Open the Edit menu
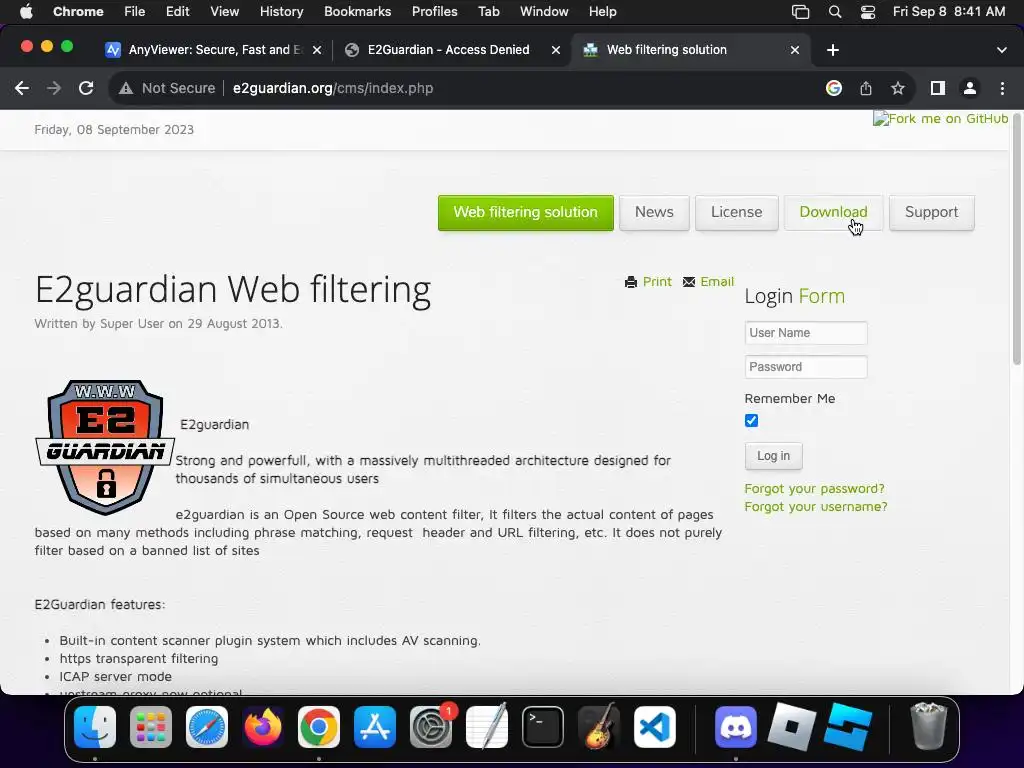The width and height of the screenshot is (1024, 768). [178, 11]
